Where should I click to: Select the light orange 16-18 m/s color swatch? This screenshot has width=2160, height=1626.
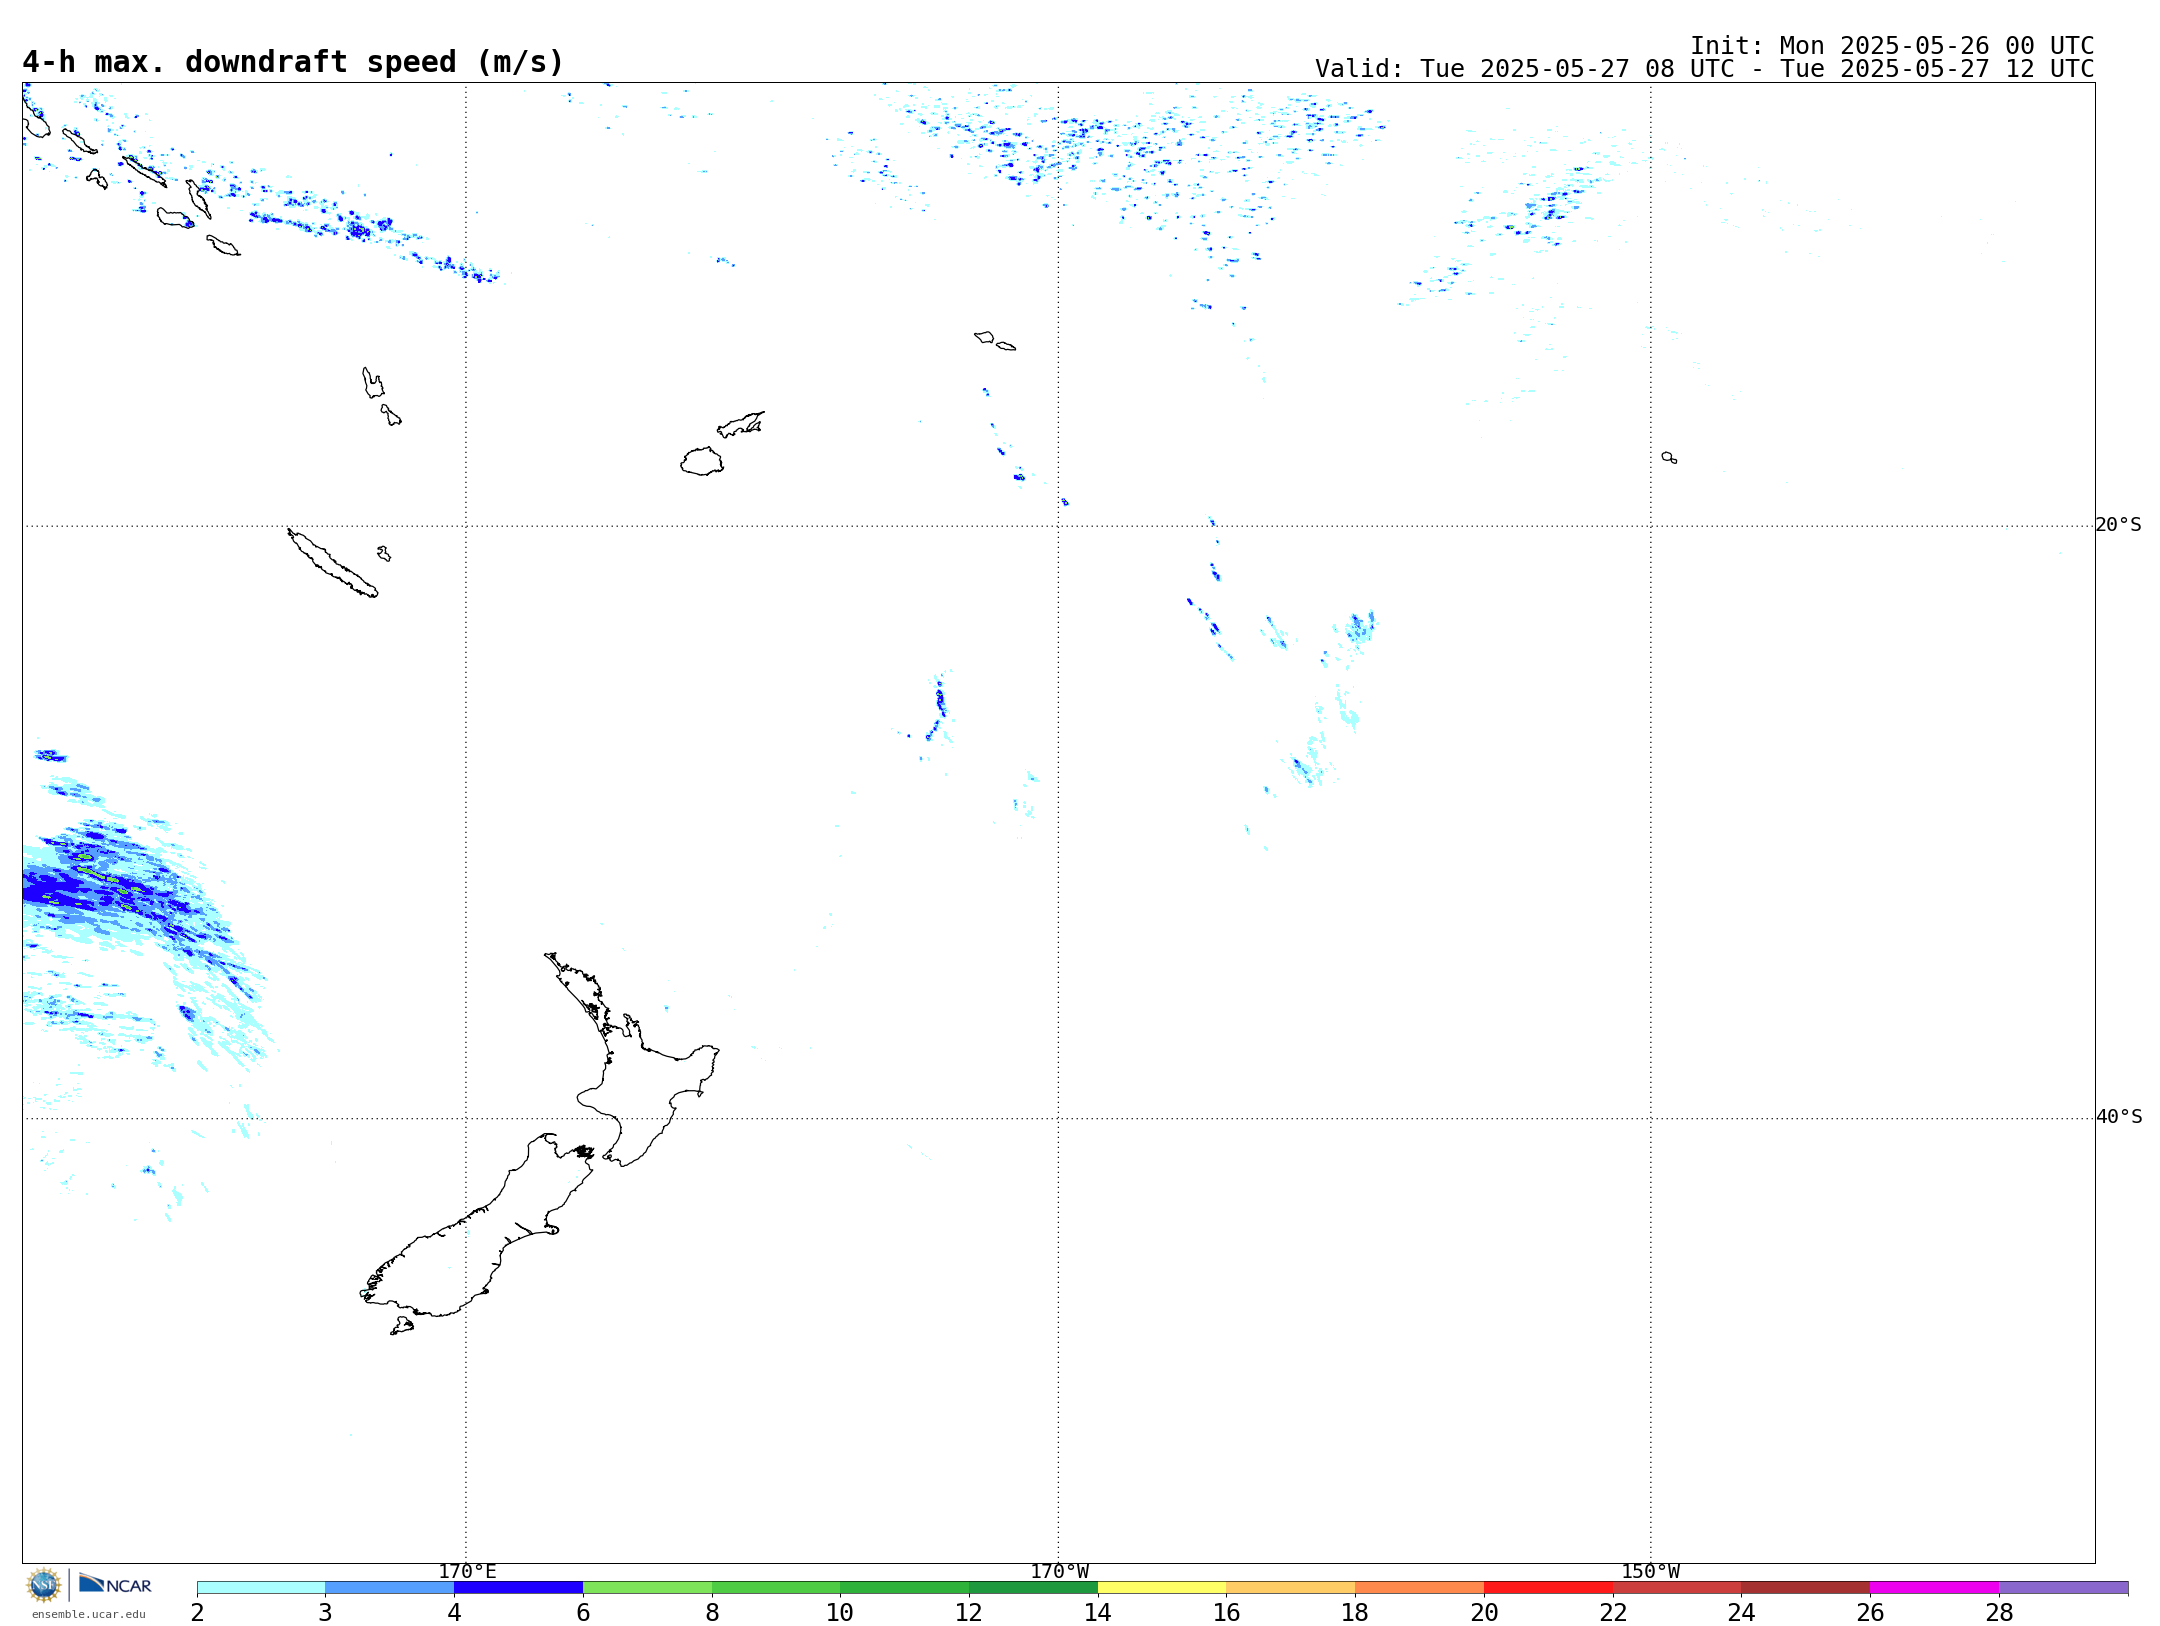click(1291, 1588)
